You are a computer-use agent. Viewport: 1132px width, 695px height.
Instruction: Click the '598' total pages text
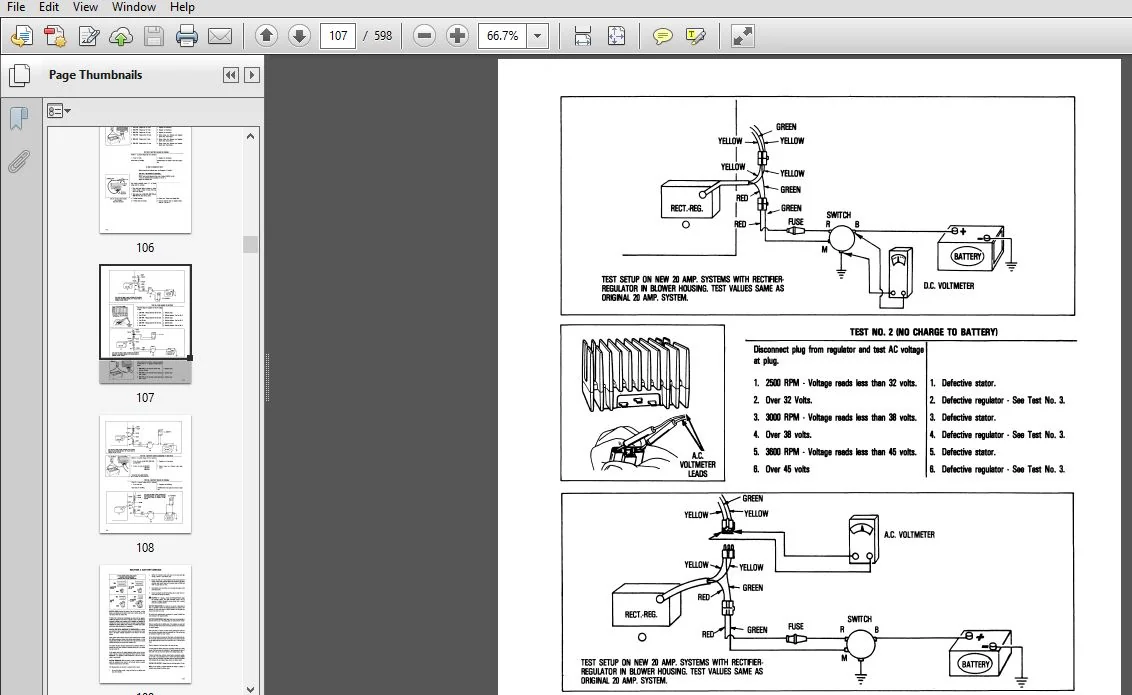[383, 35]
